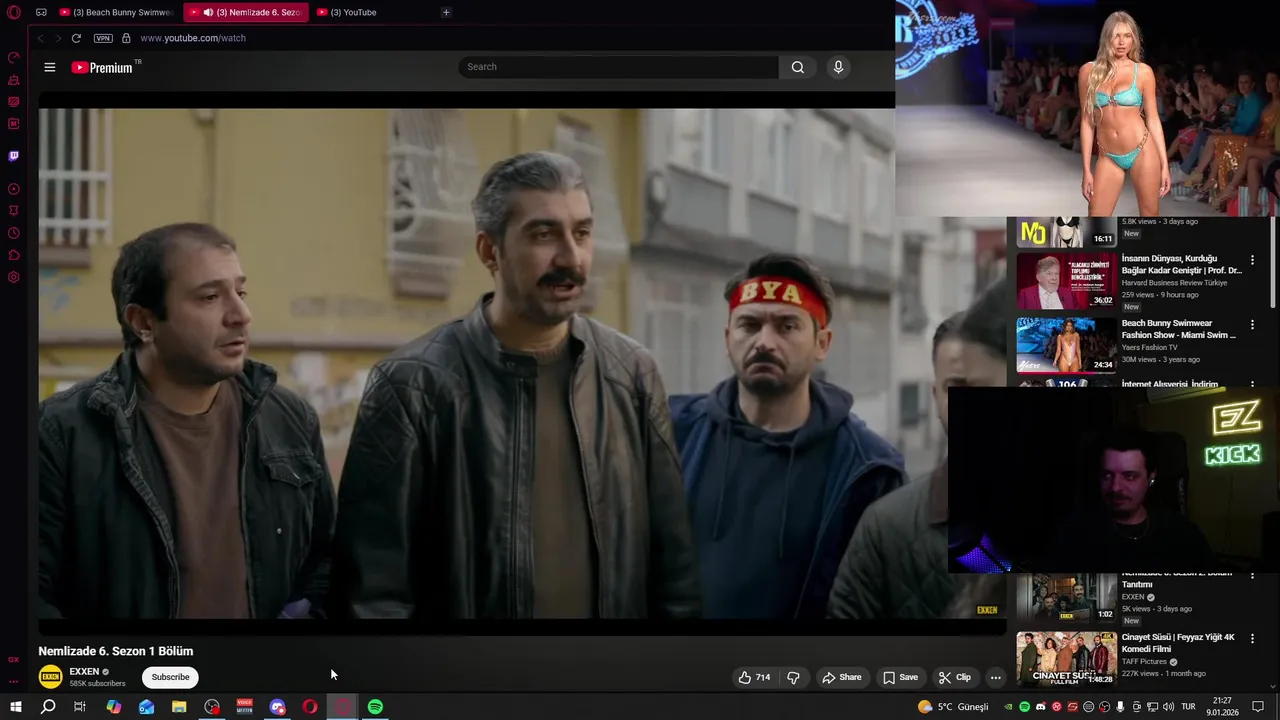
Task: Open options for İnsanın Dünyası video
Action: pos(1252,260)
